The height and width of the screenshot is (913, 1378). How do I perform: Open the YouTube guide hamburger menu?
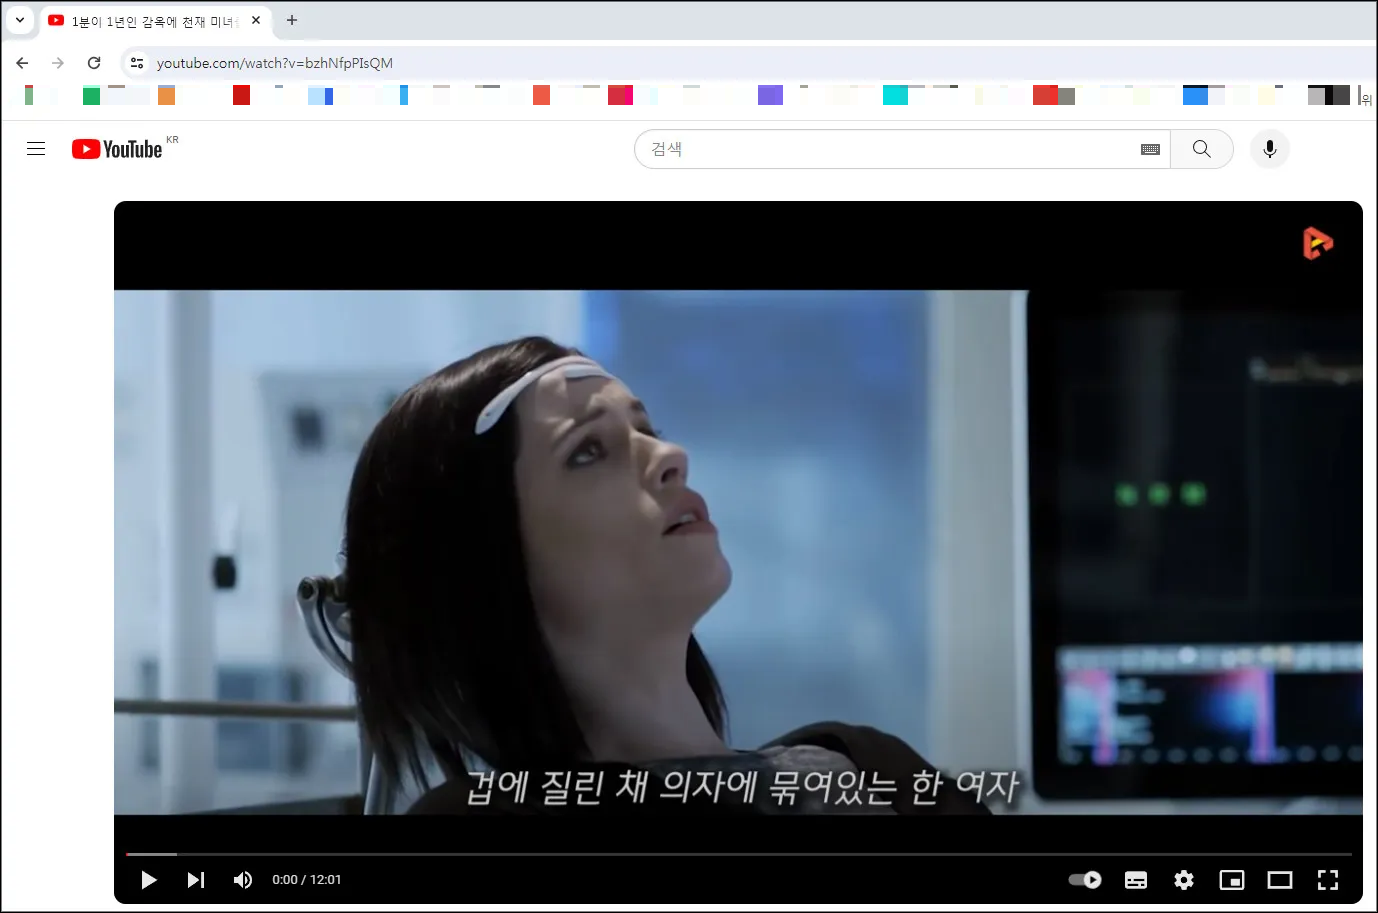pyautogui.click(x=36, y=149)
